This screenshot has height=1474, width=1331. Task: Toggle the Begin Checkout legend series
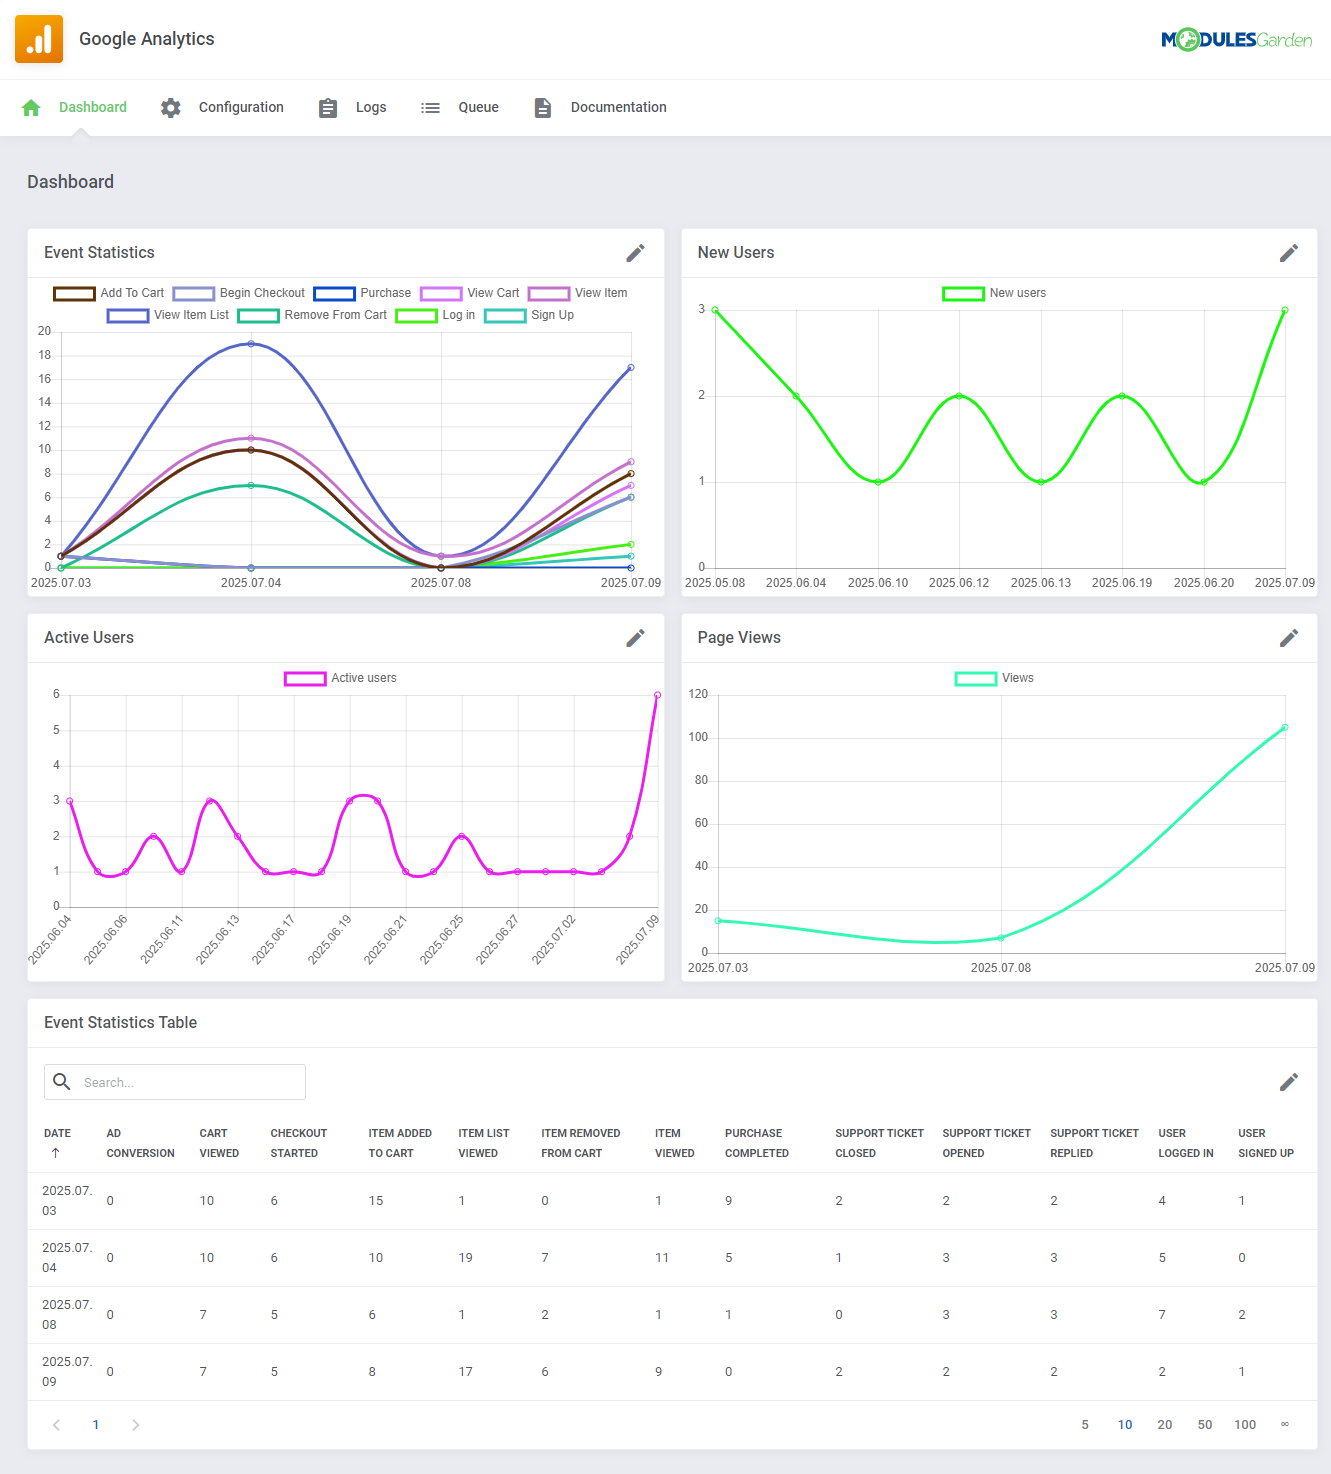tap(239, 293)
